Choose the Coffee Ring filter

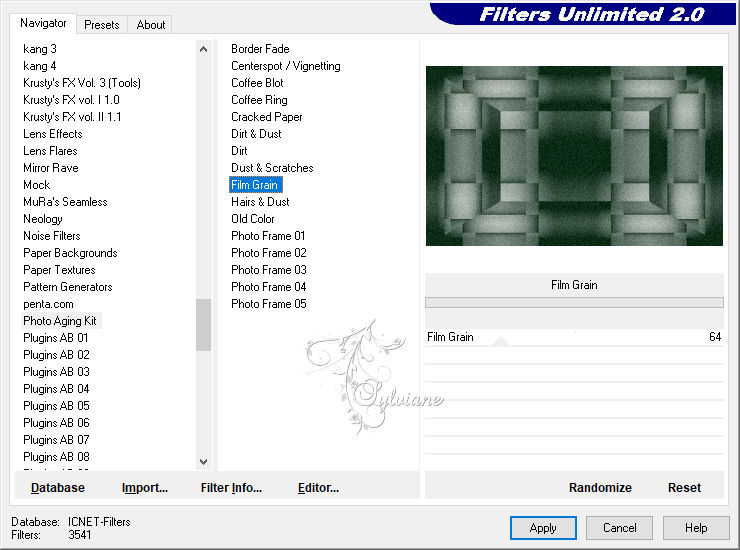click(259, 100)
